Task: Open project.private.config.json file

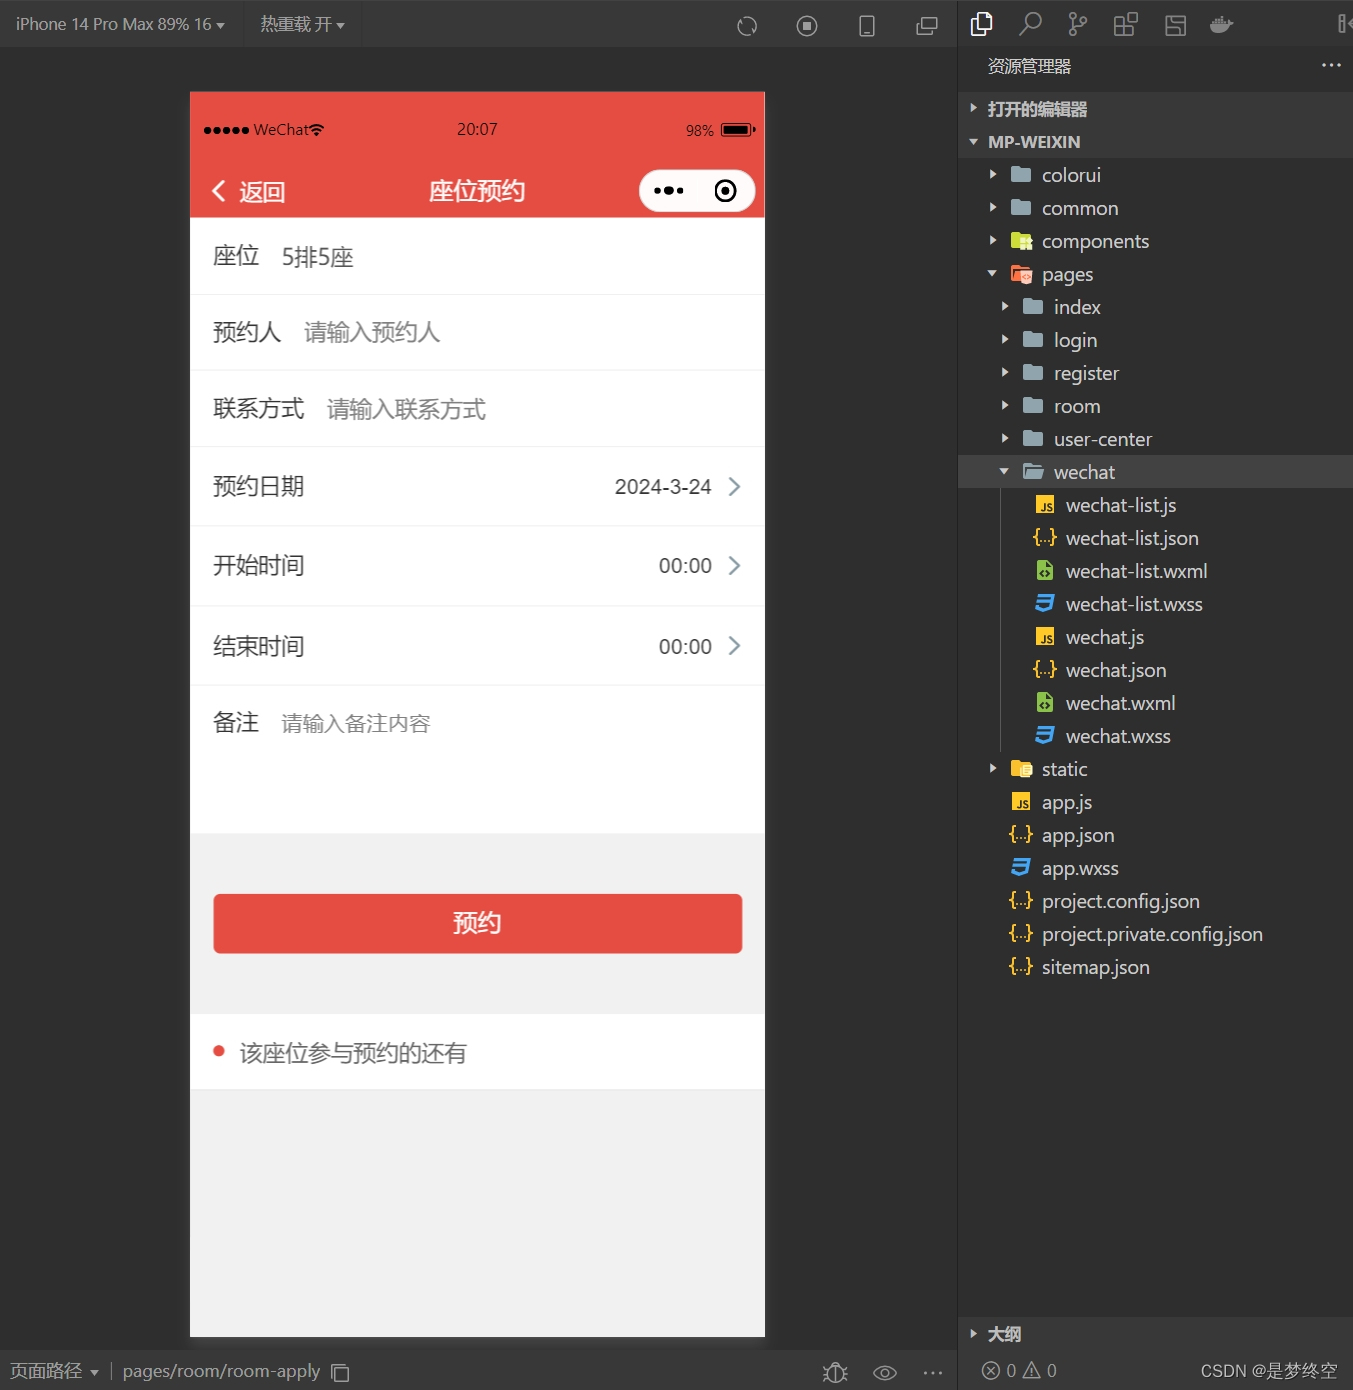Action: click(x=1155, y=934)
